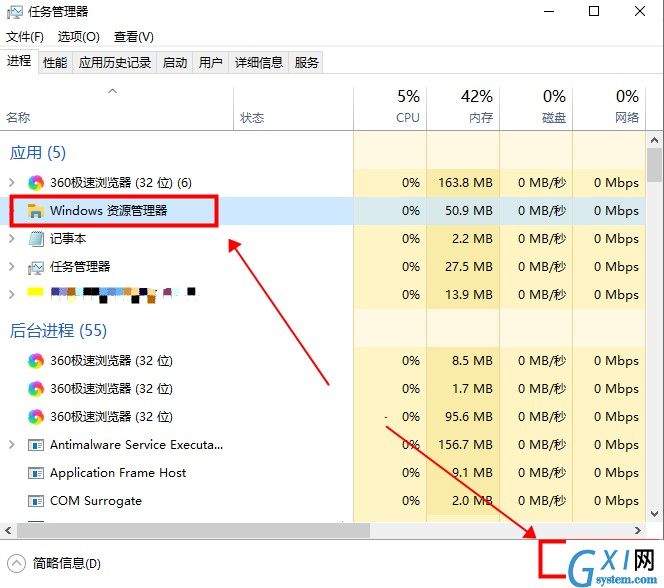664x588 pixels.
Task: Click the Antimalware Service Executable icon
Action: click(36, 445)
